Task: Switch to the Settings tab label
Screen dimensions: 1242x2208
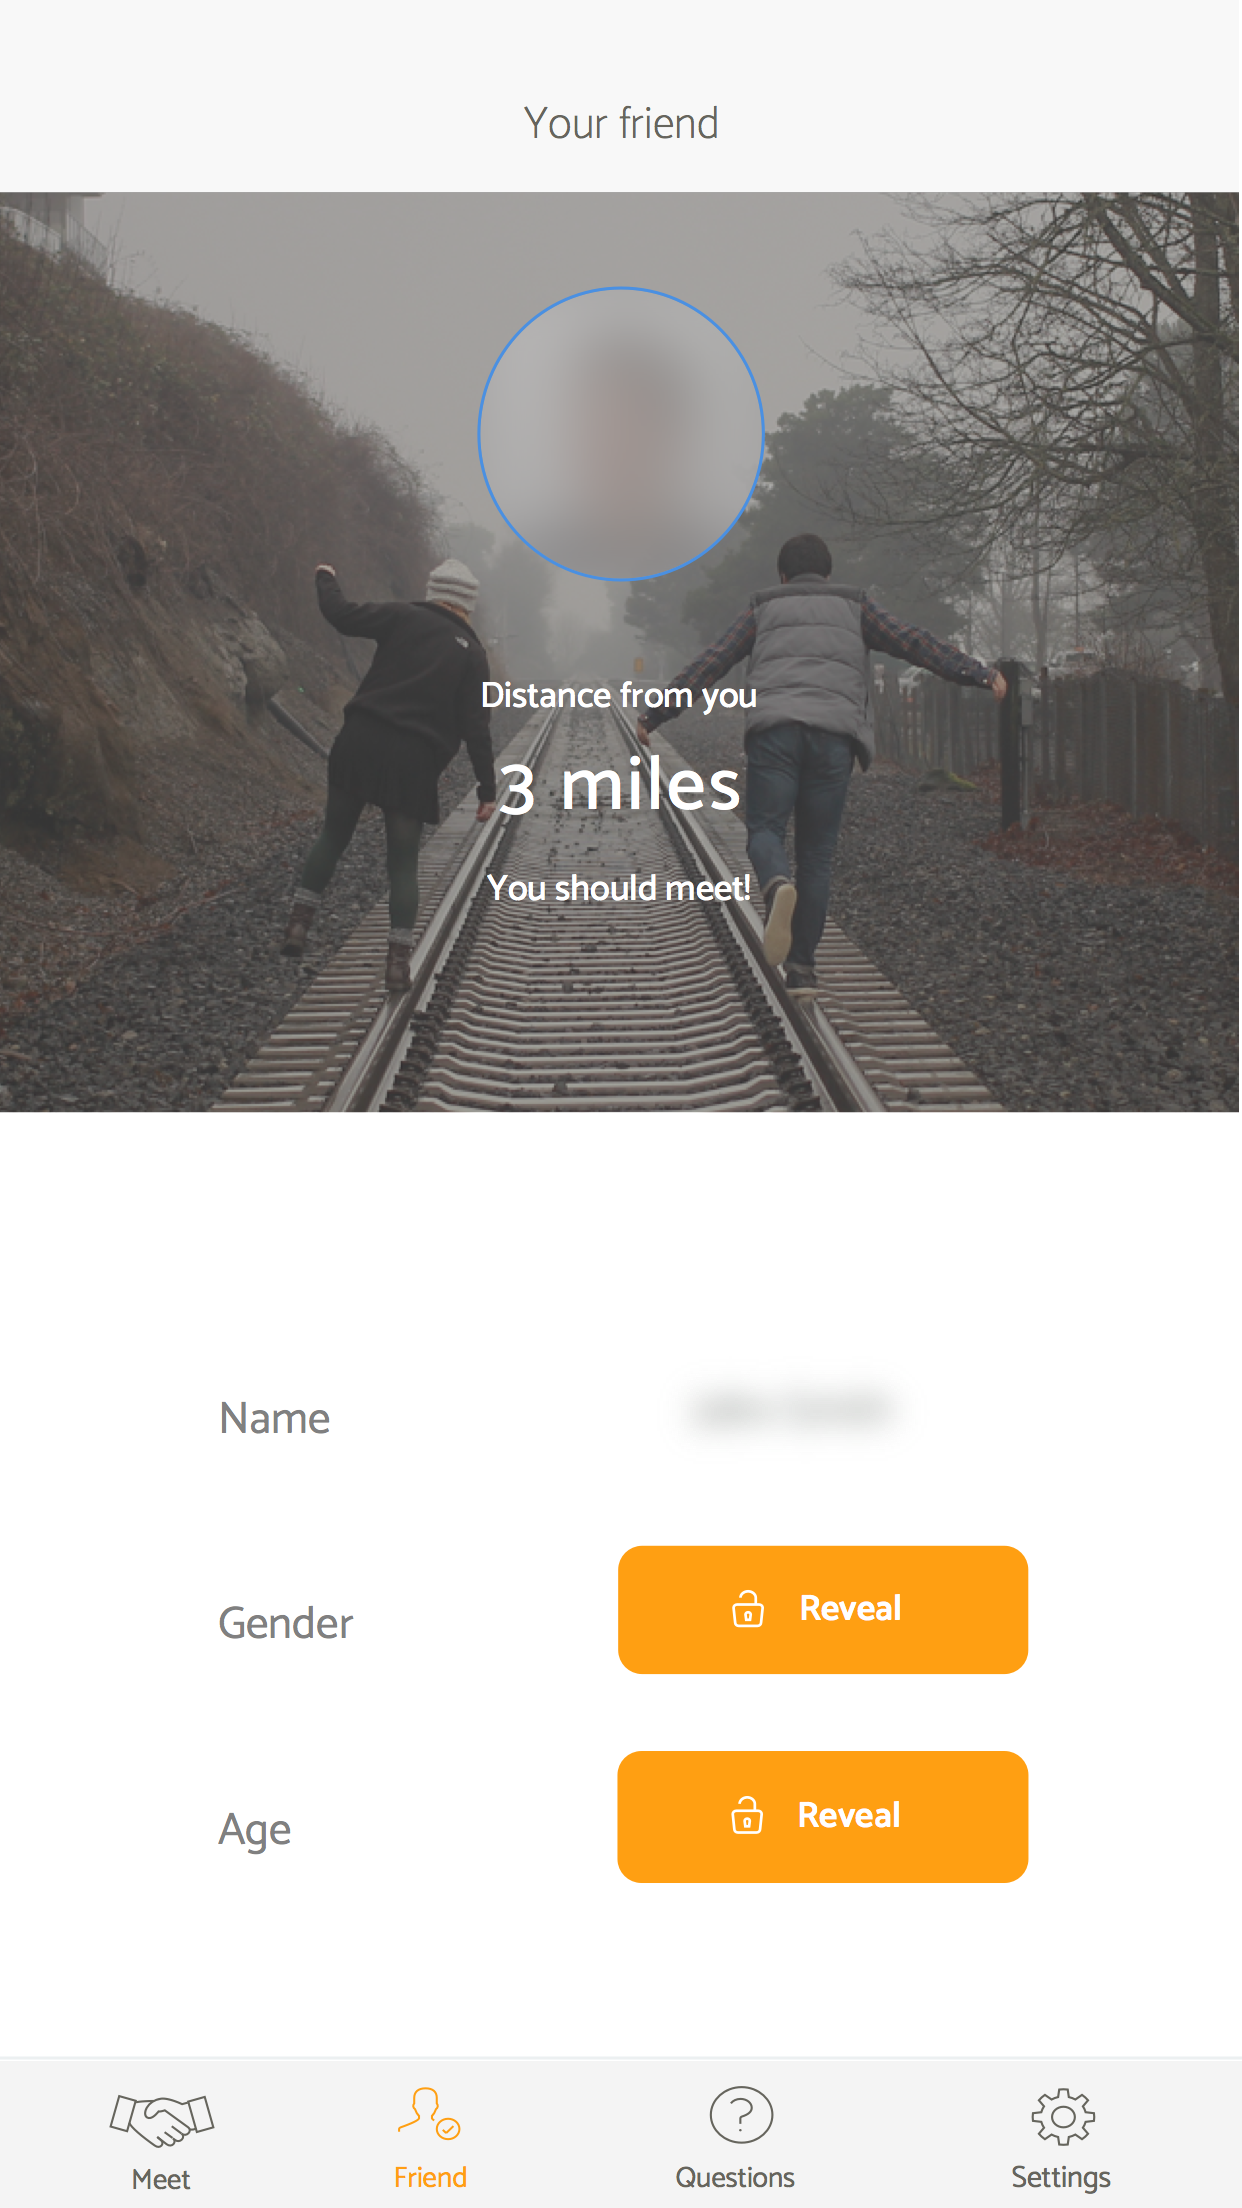Action: click(1061, 2177)
